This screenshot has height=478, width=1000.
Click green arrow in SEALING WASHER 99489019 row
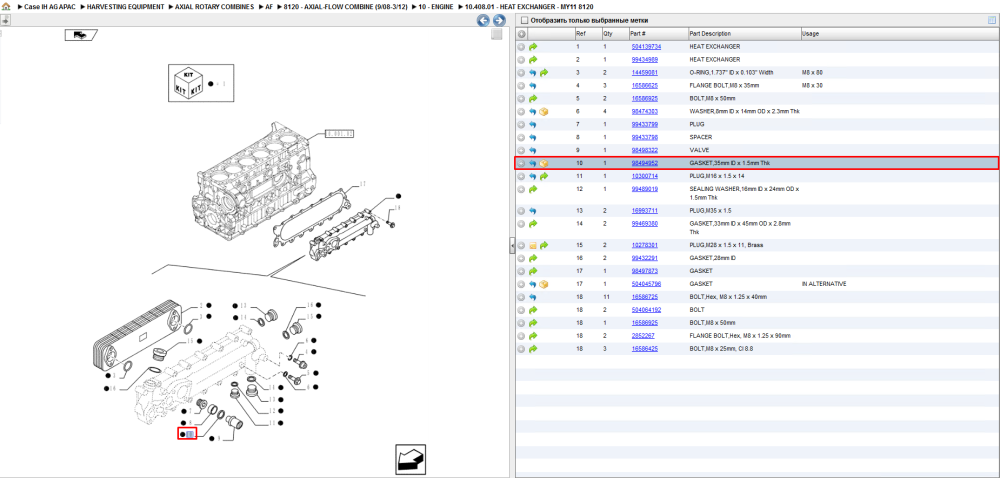(533, 189)
